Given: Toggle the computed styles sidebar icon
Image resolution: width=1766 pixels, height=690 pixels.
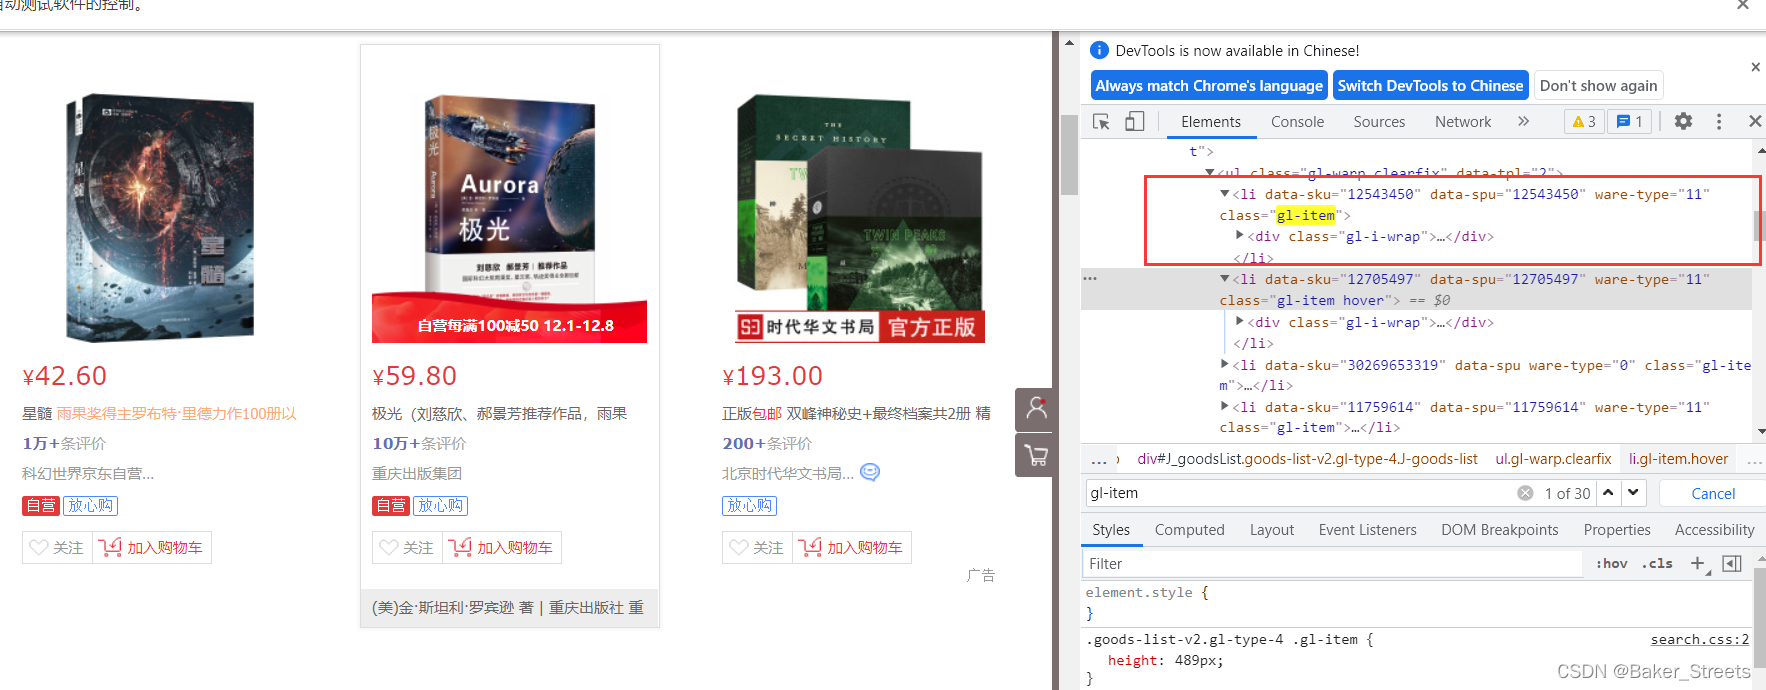Looking at the screenshot, I should (1732, 563).
